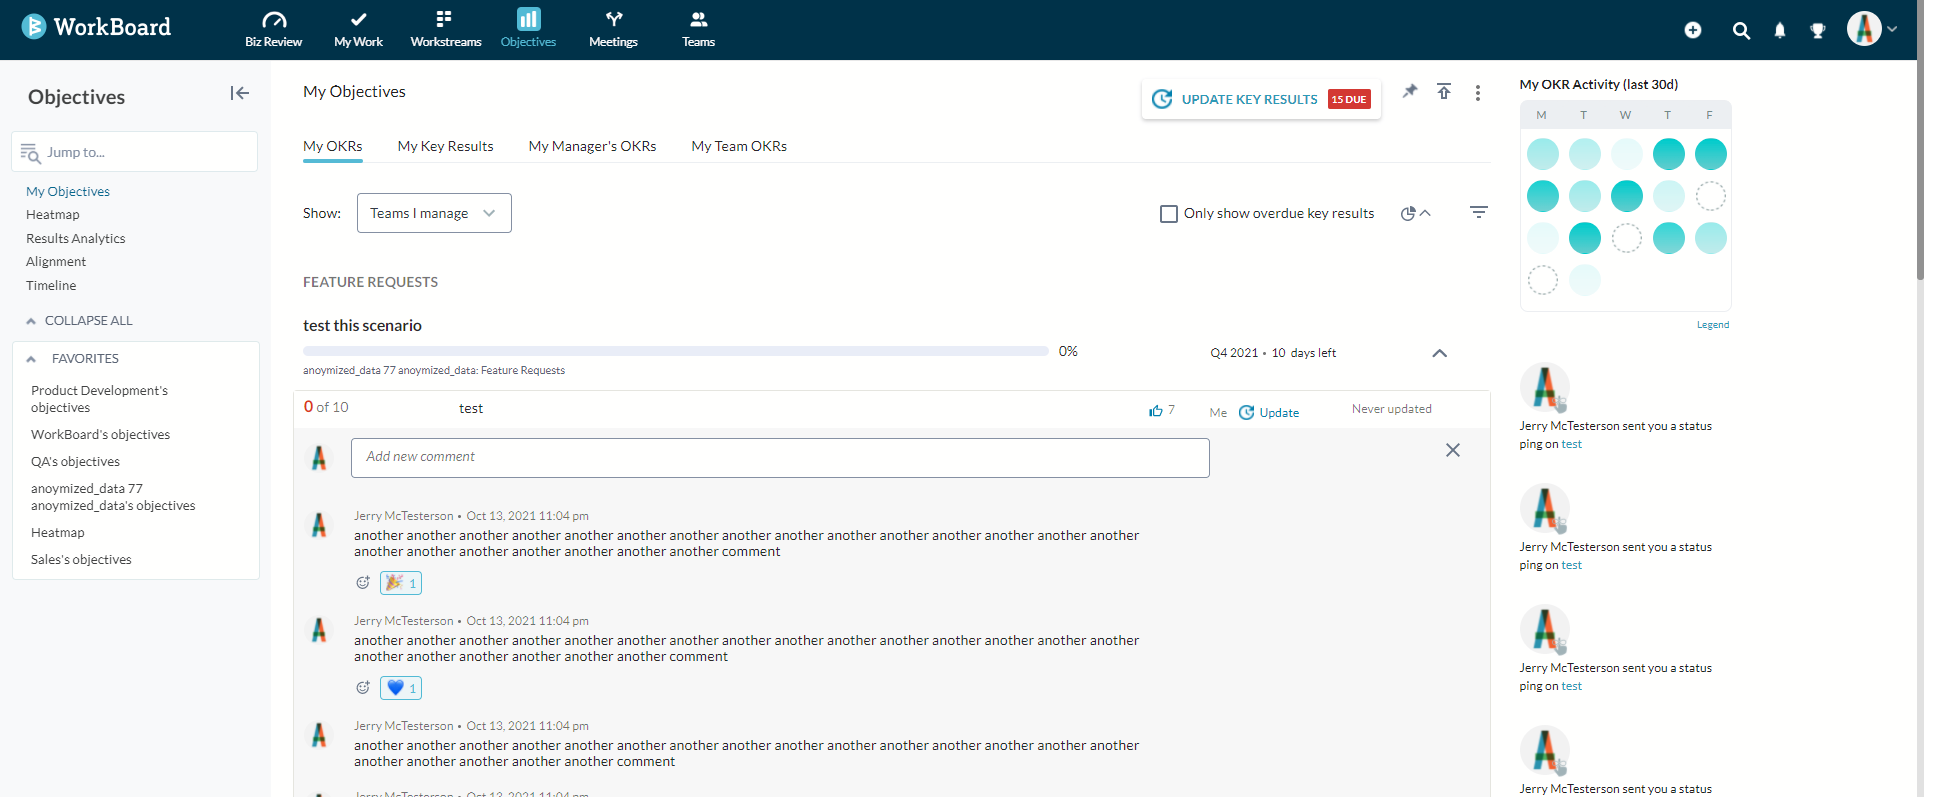Screen dimensions: 1937x797
Task: Click Update Key Results button
Action: (1260, 99)
